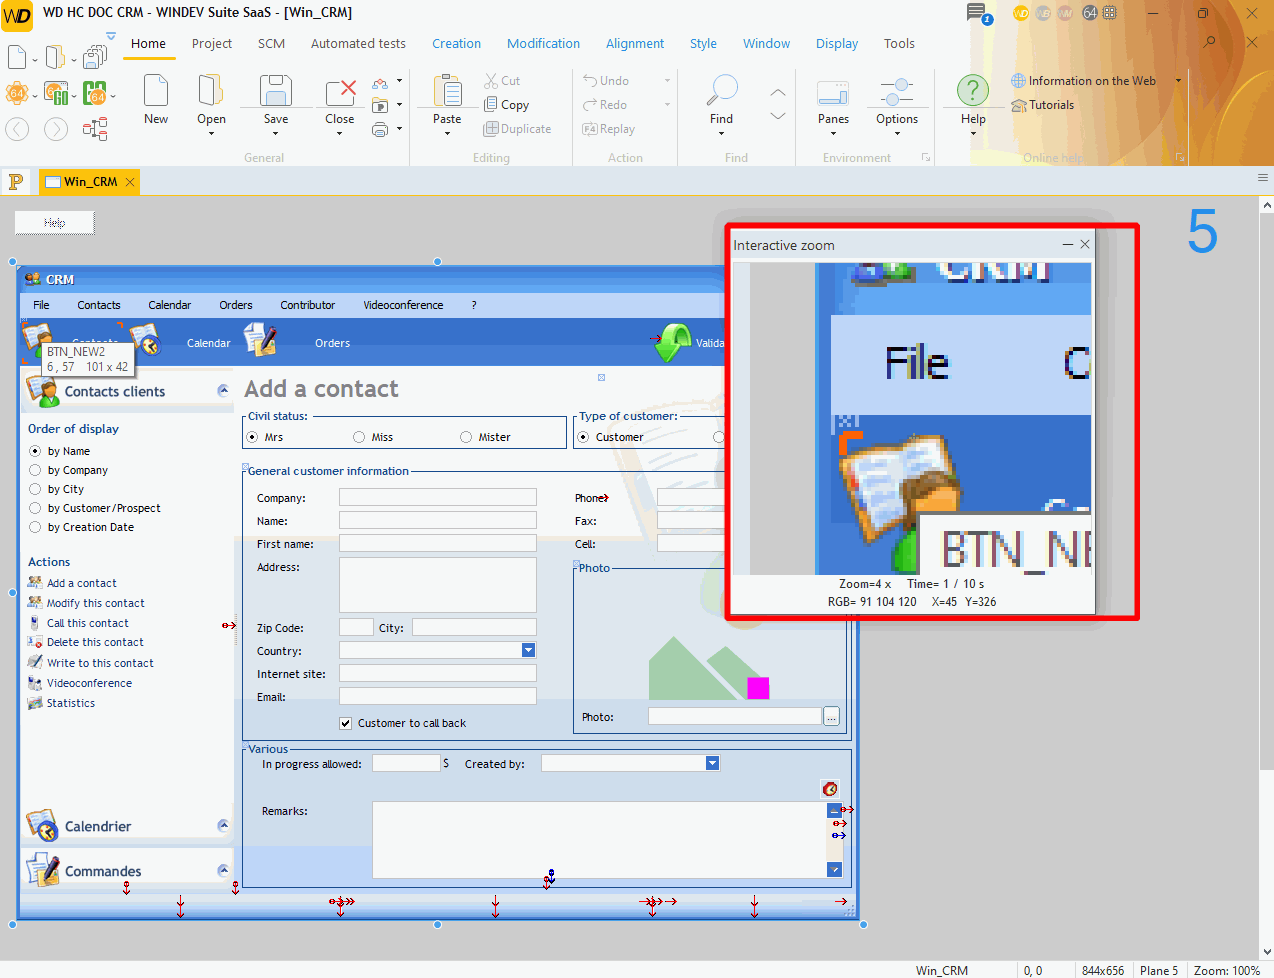1274x978 pixels.
Task: Click the Calendar clock toolbar icon in CRM
Action: (x=146, y=340)
